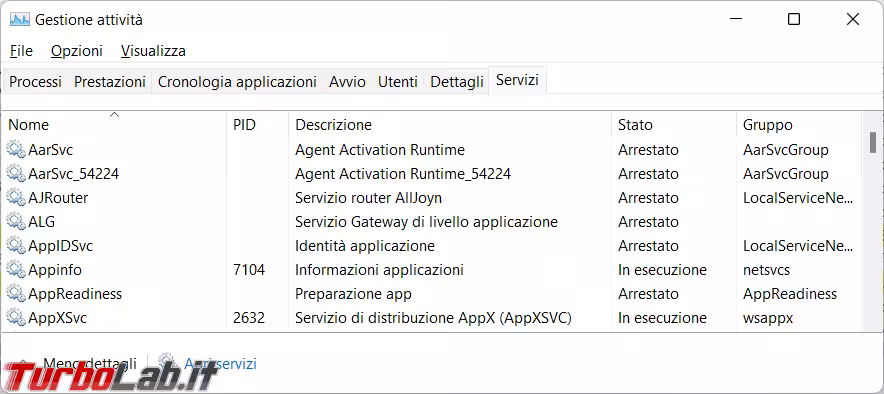Click the wsappx group cell
The height and width of the screenshot is (394, 884).
click(x=768, y=318)
